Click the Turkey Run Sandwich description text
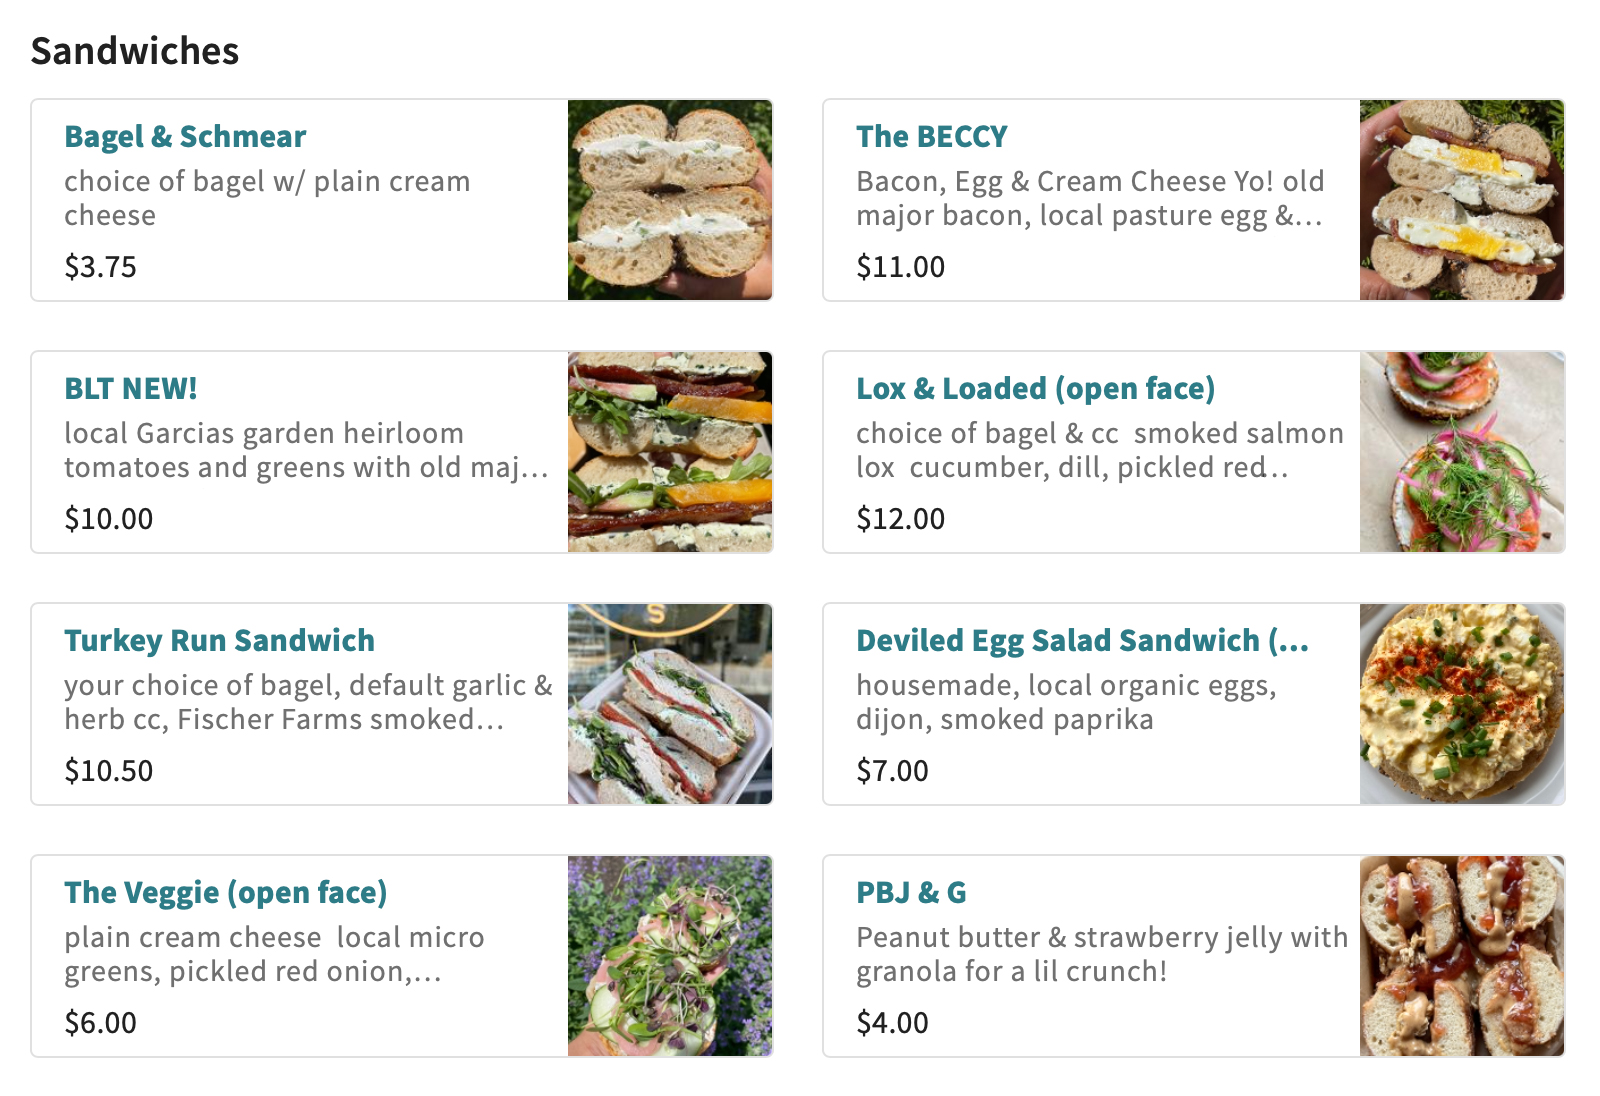This screenshot has height=1096, width=1600. (308, 702)
